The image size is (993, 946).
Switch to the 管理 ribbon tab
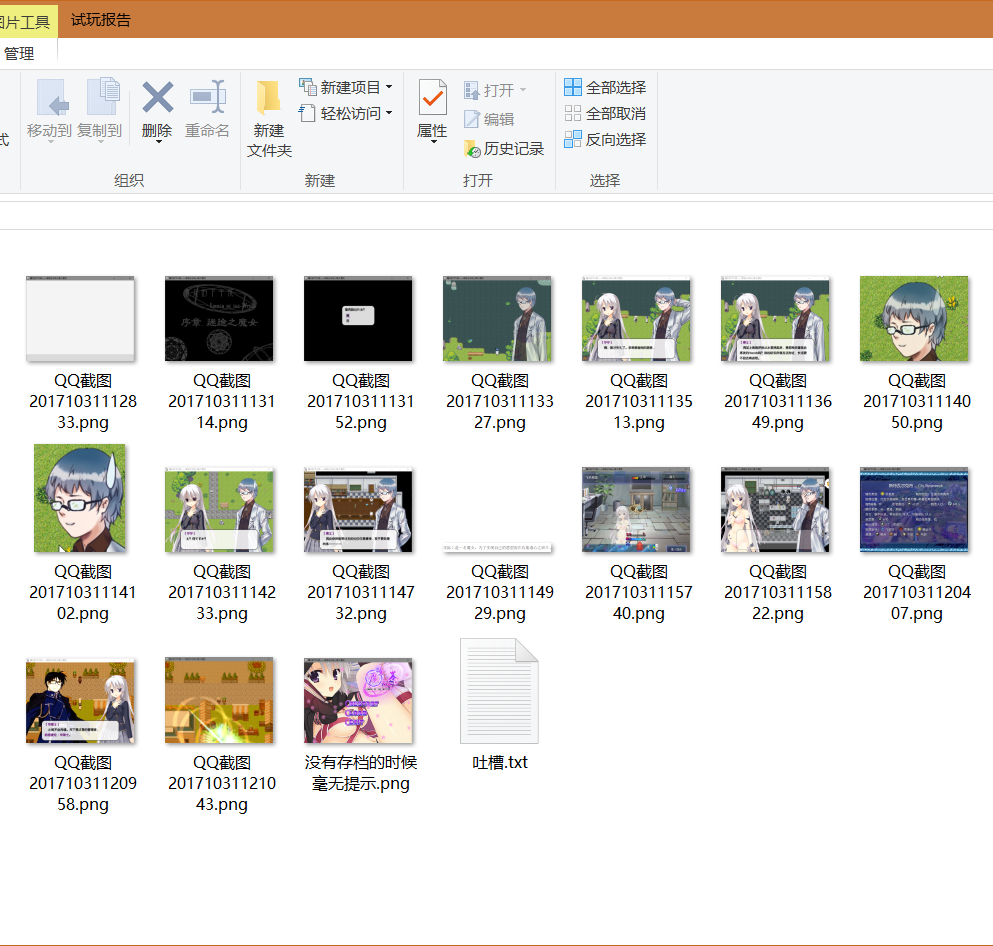click(19, 54)
